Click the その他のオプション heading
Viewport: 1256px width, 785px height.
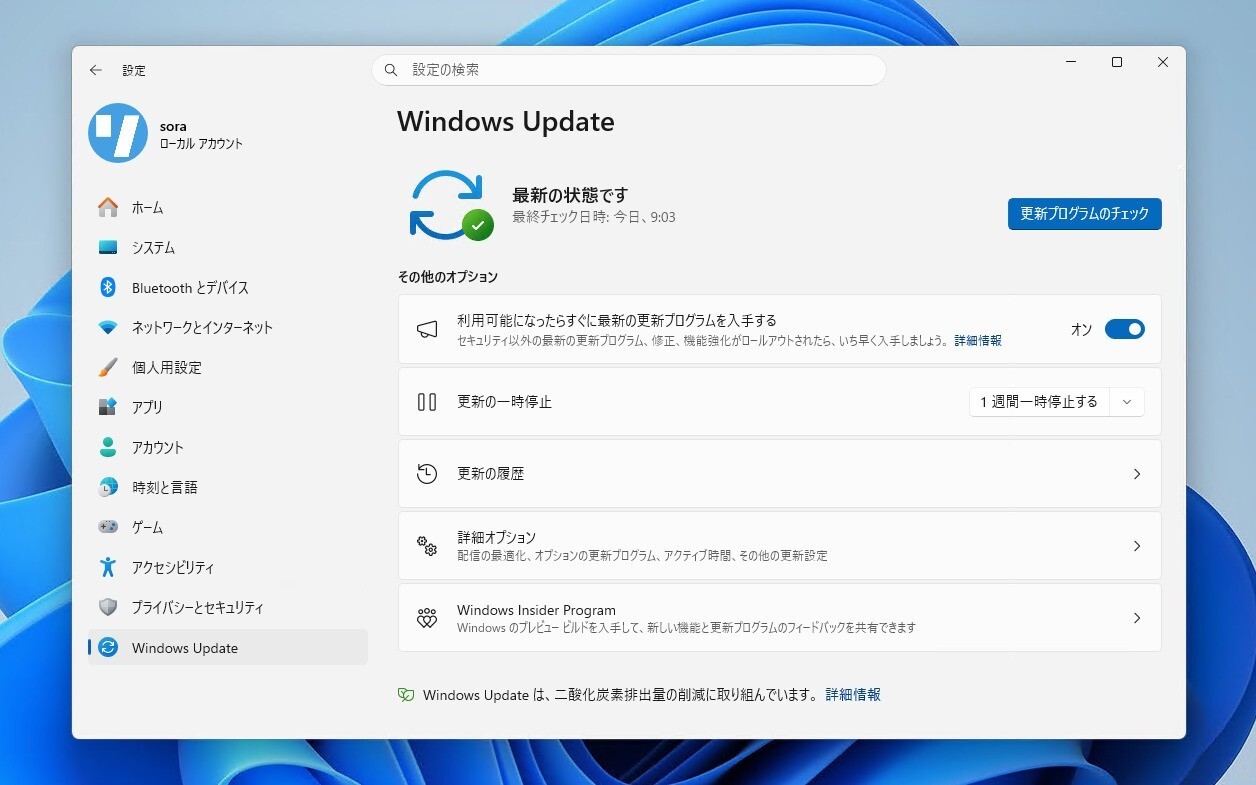448,277
